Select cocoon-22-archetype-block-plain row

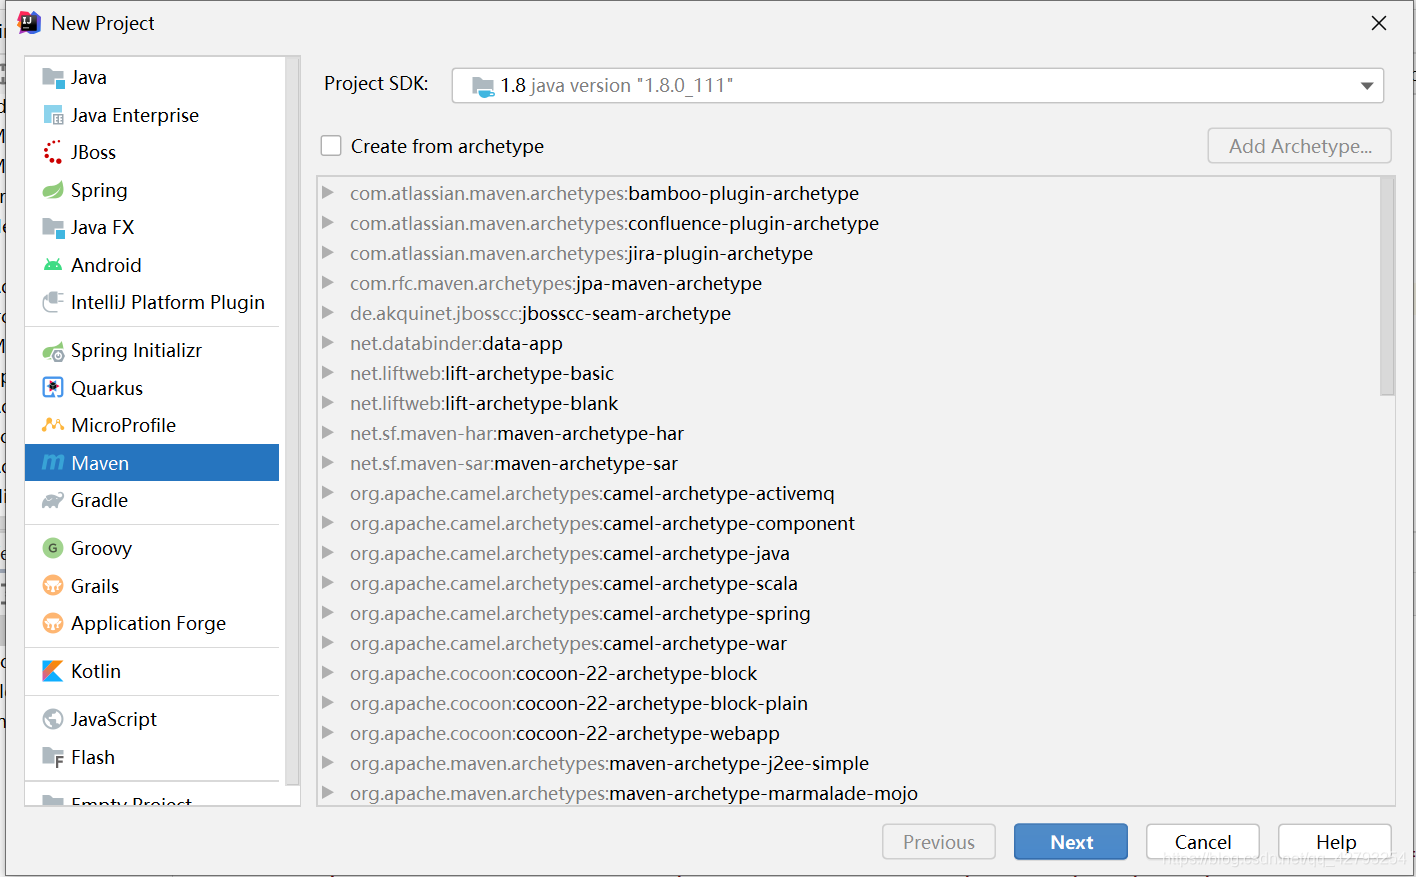pyautogui.click(x=848, y=703)
